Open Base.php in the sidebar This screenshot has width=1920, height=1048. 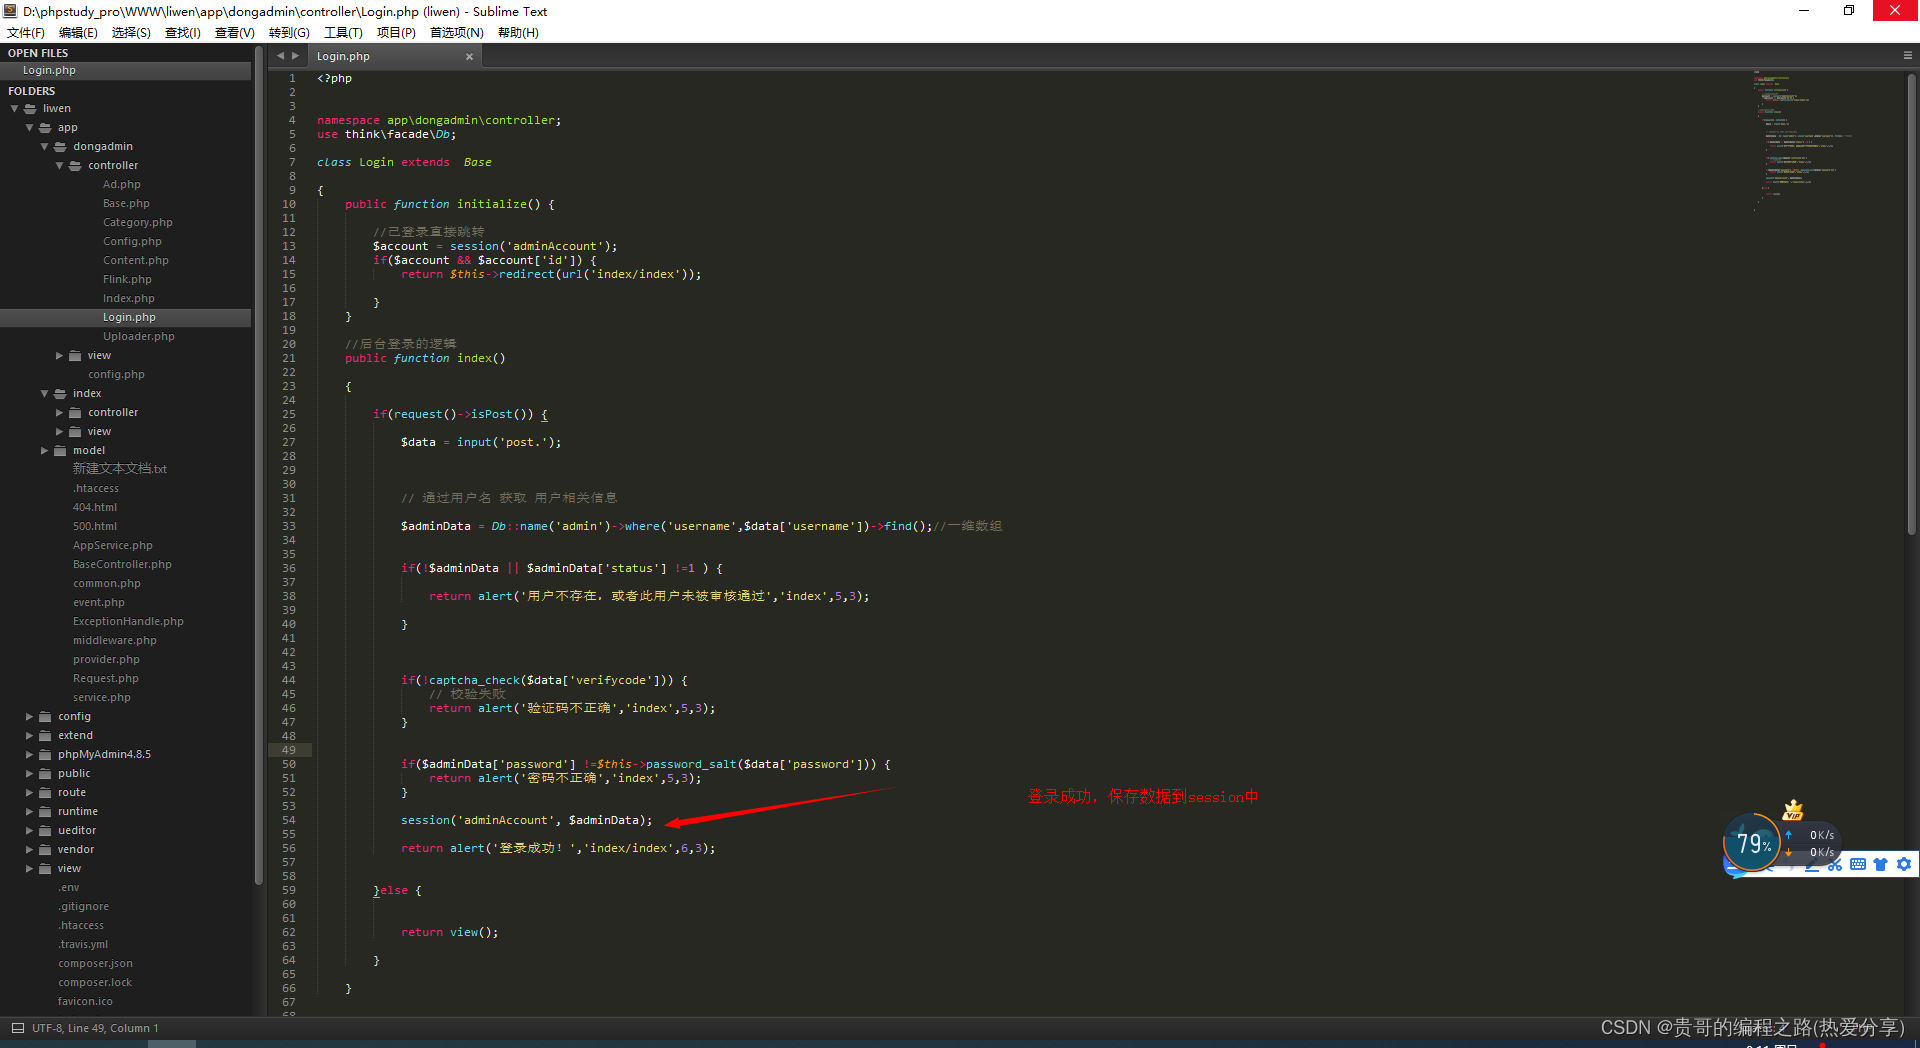tap(126, 204)
